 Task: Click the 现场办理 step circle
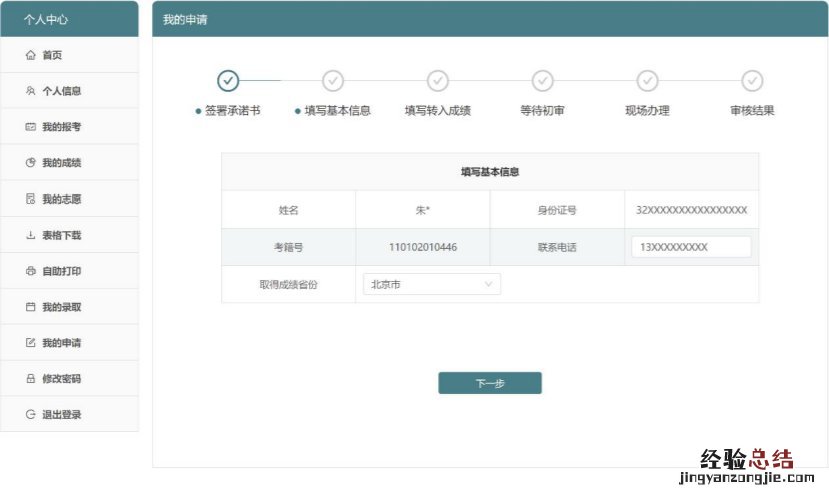coord(648,80)
